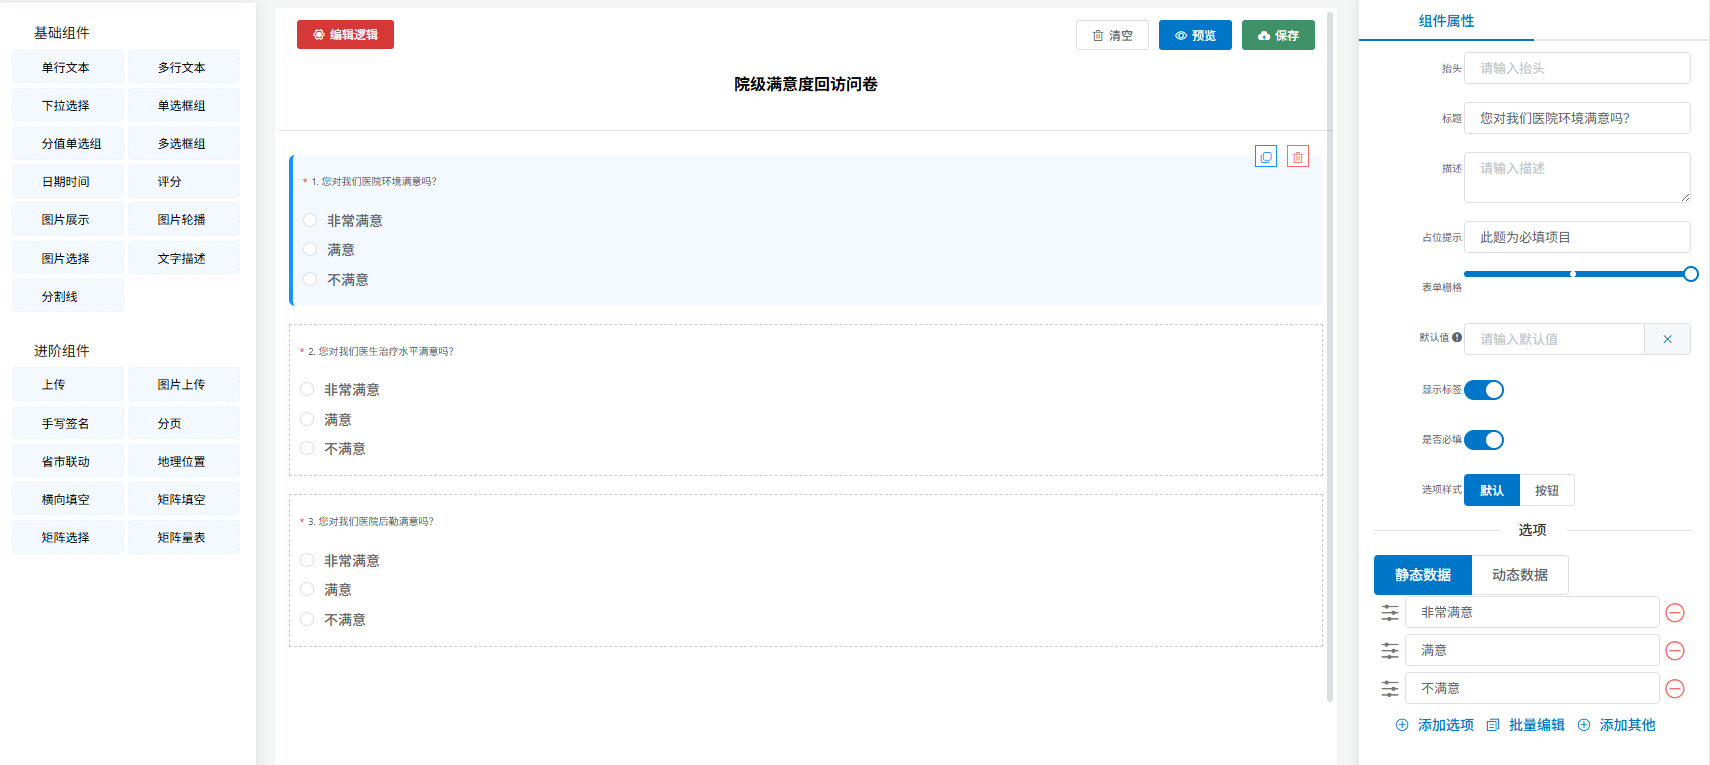Click the 默认值 info help icon
The image size is (1710, 765).
coord(1457,338)
